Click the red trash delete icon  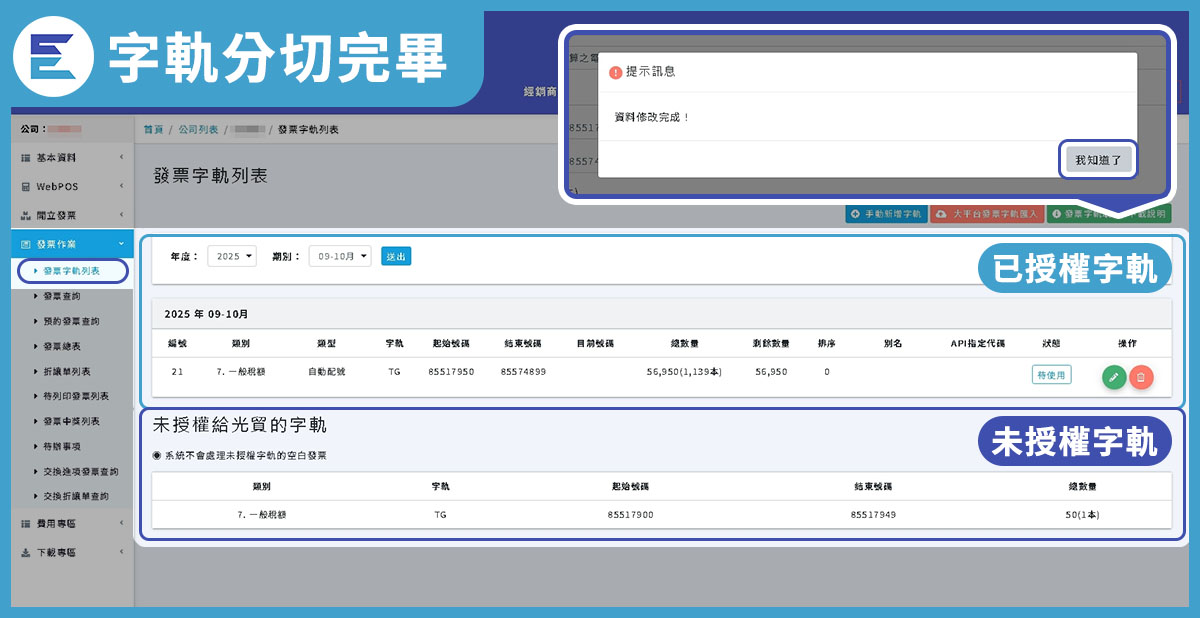click(x=1141, y=376)
